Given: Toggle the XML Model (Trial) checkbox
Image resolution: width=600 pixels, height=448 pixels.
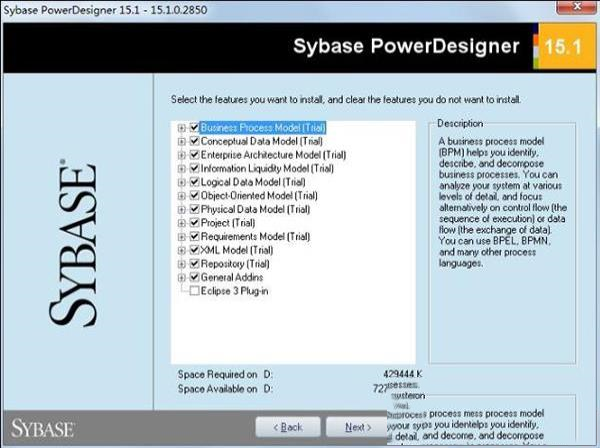Looking at the screenshot, I should (194, 250).
